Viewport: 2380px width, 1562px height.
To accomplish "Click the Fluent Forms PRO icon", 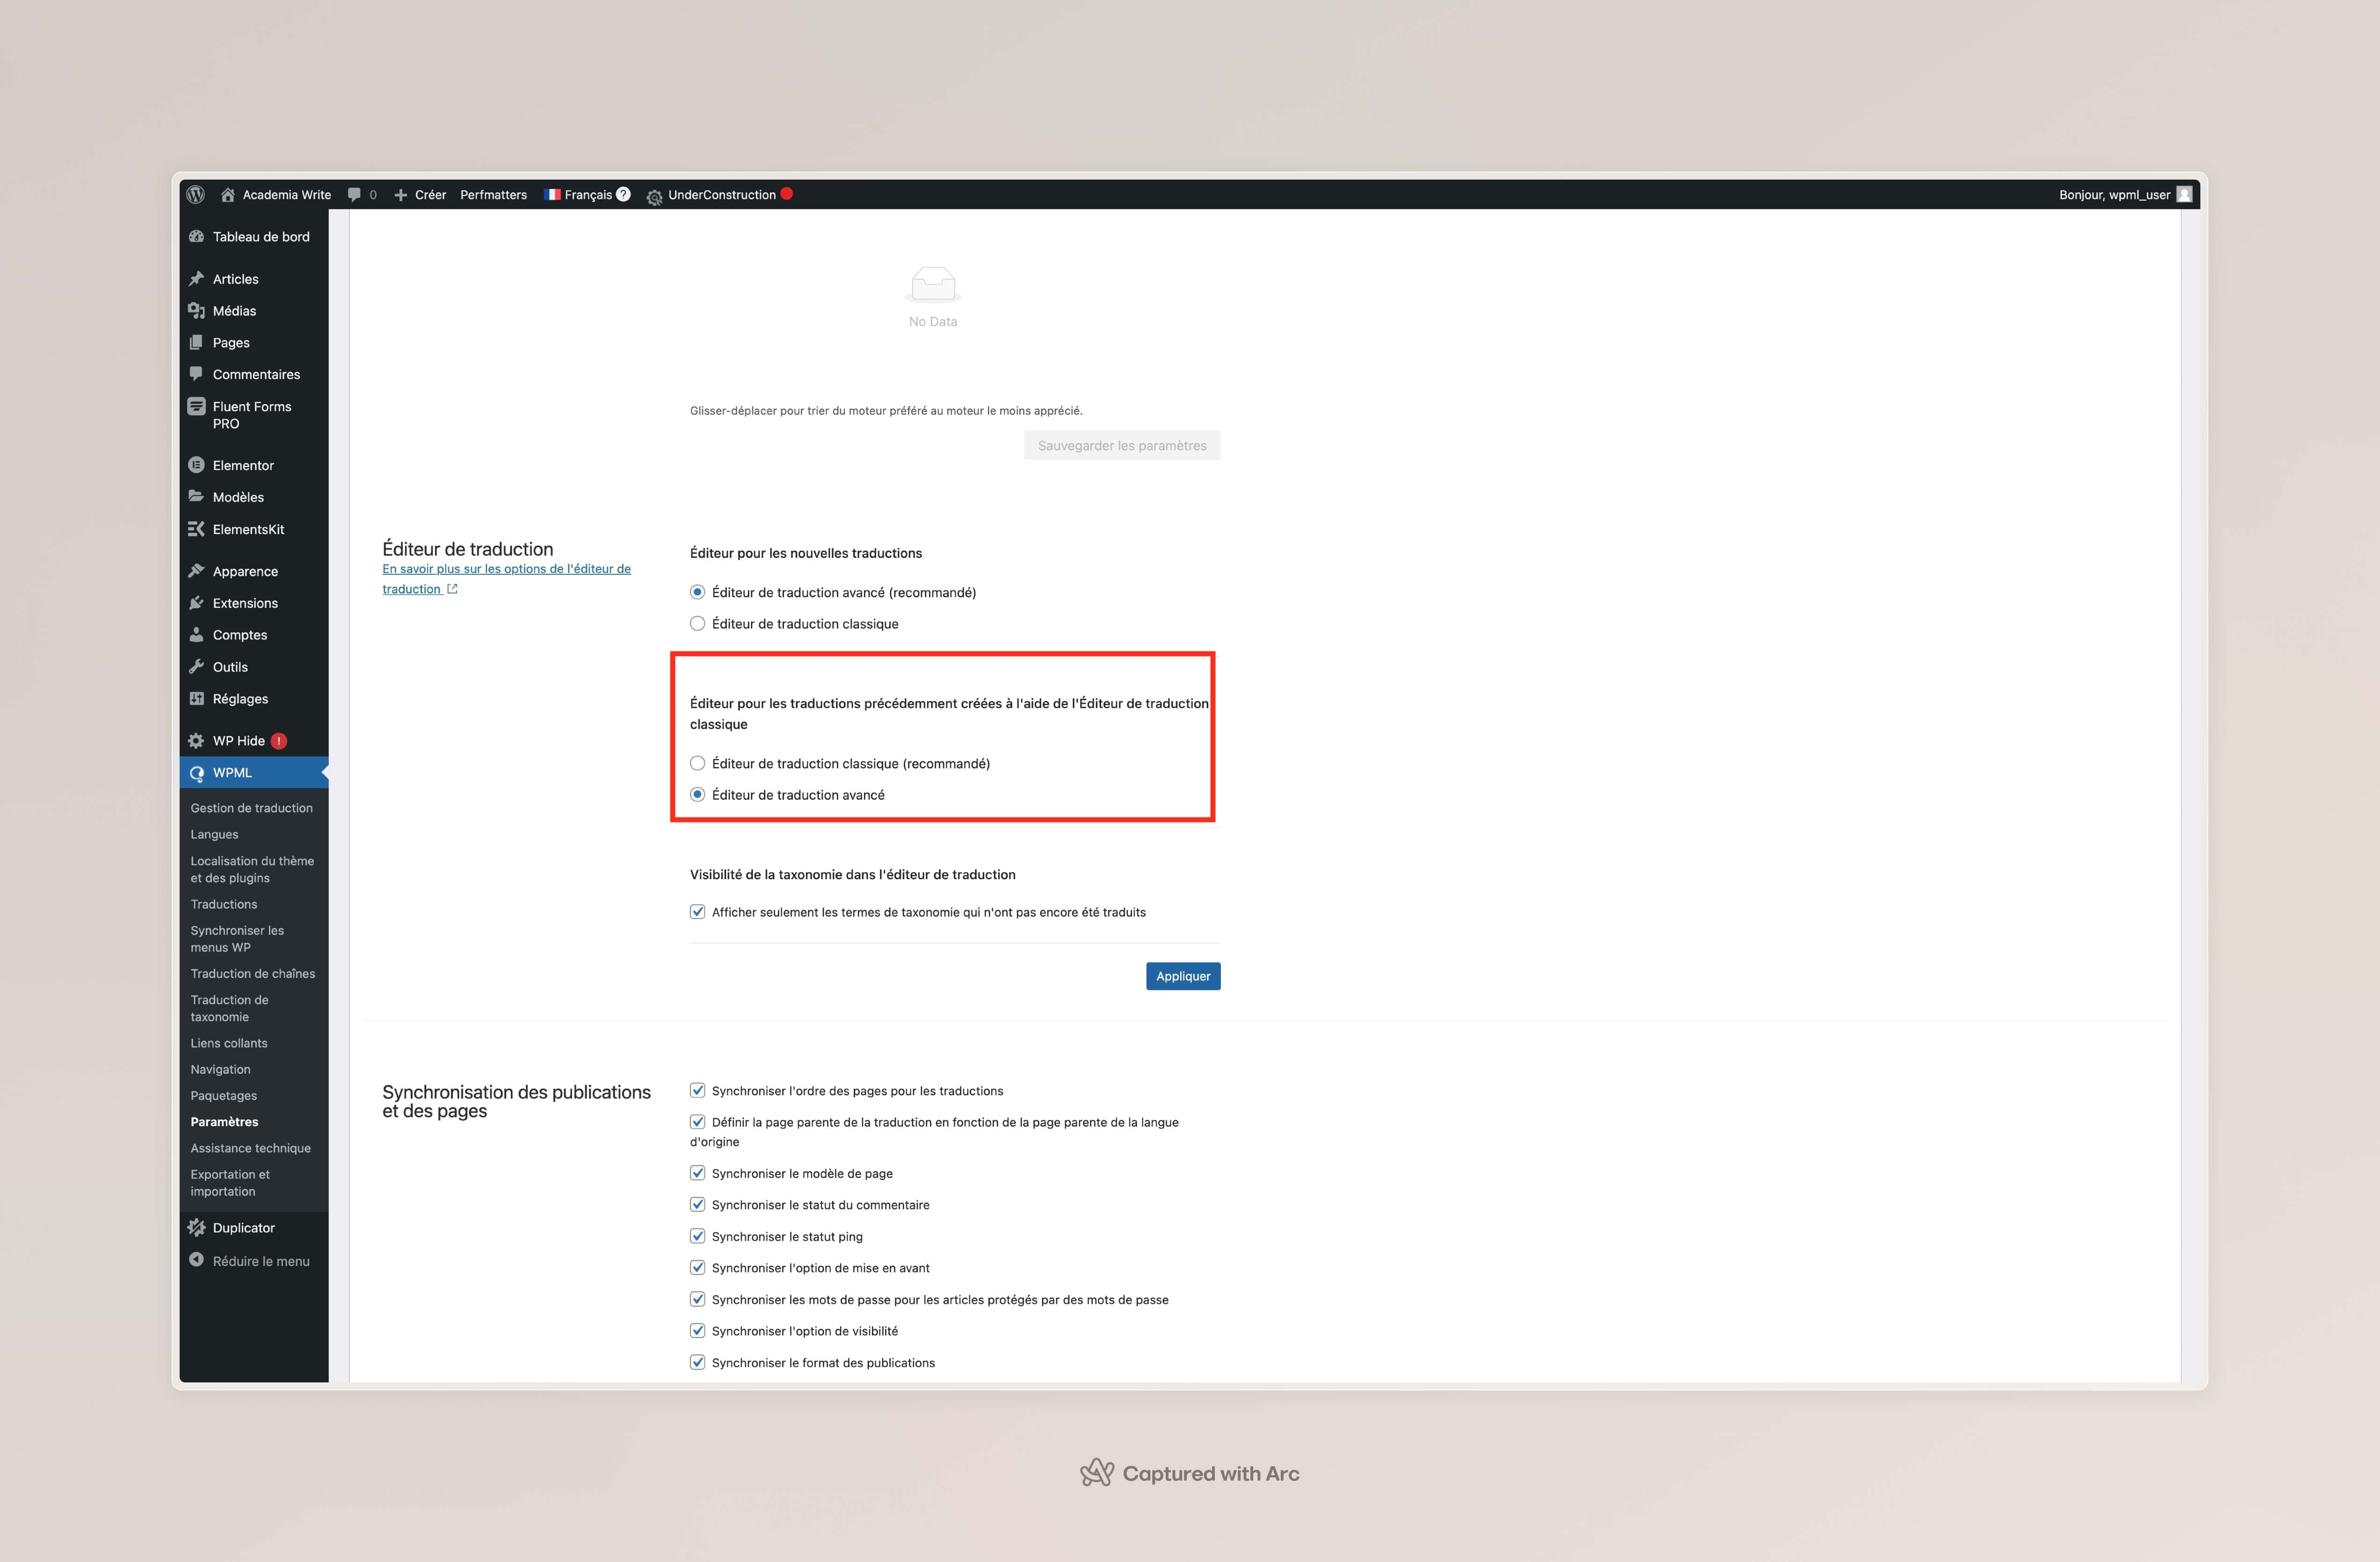I will (x=197, y=406).
